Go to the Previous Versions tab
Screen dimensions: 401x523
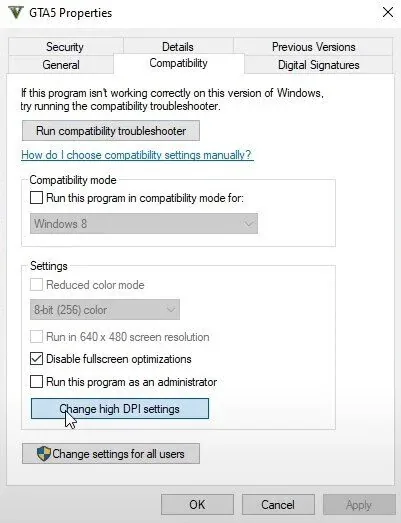pos(314,47)
